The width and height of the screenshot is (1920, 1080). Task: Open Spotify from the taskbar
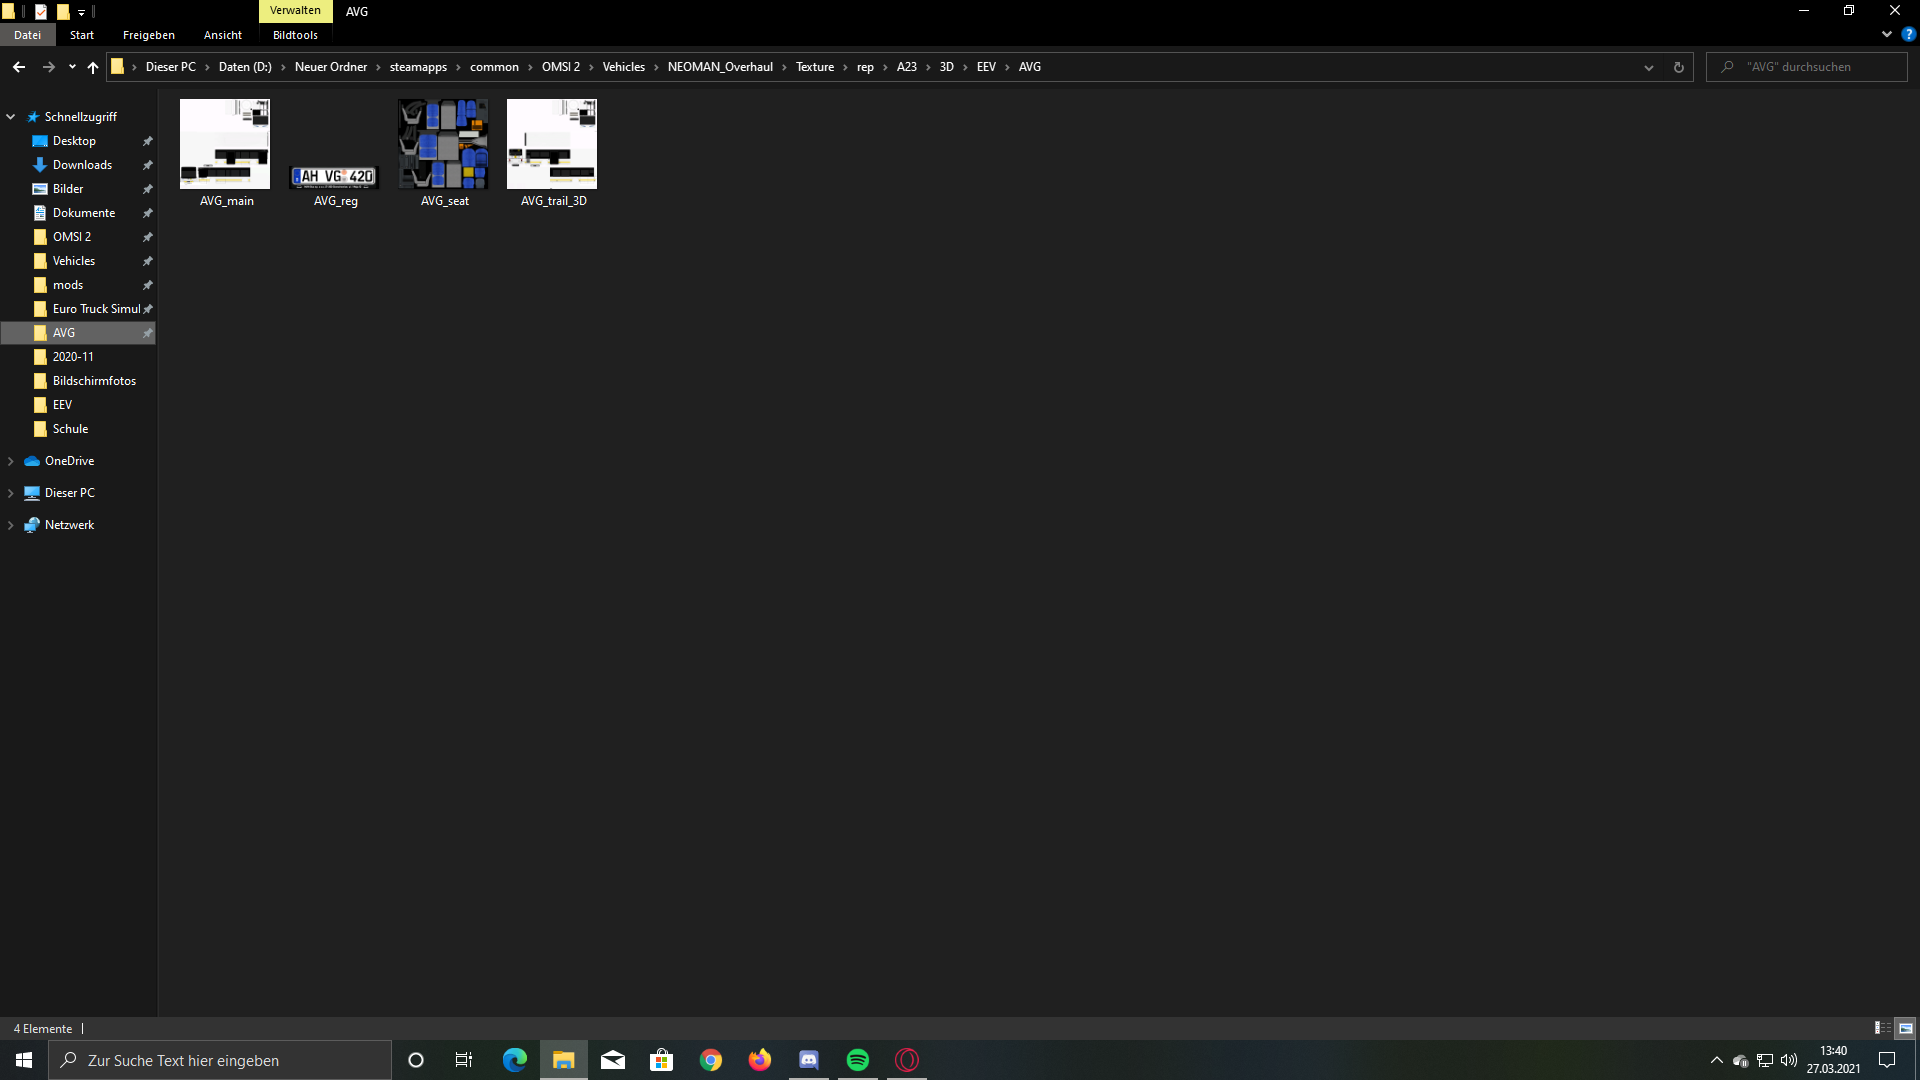tap(858, 1060)
